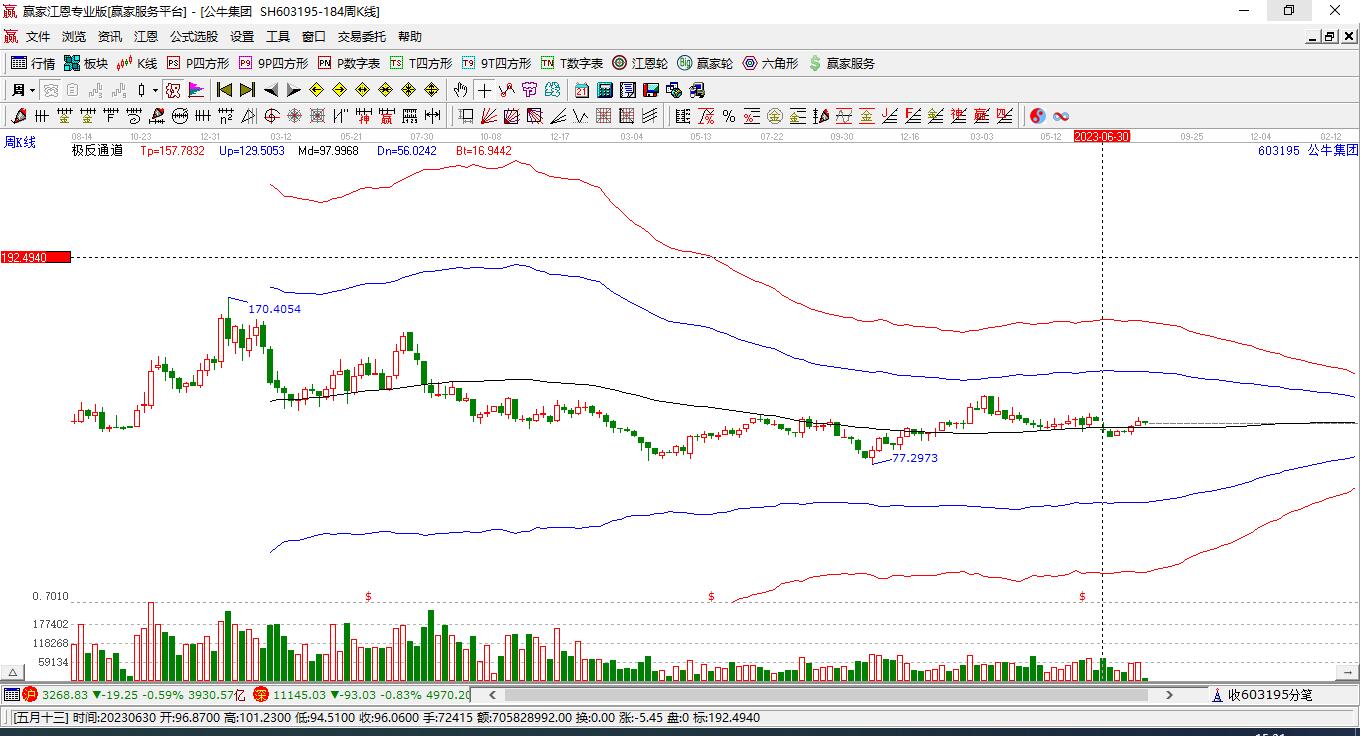Open the 工具 menu
Viewport: 1360px width, 736px height.
pos(278,37)
